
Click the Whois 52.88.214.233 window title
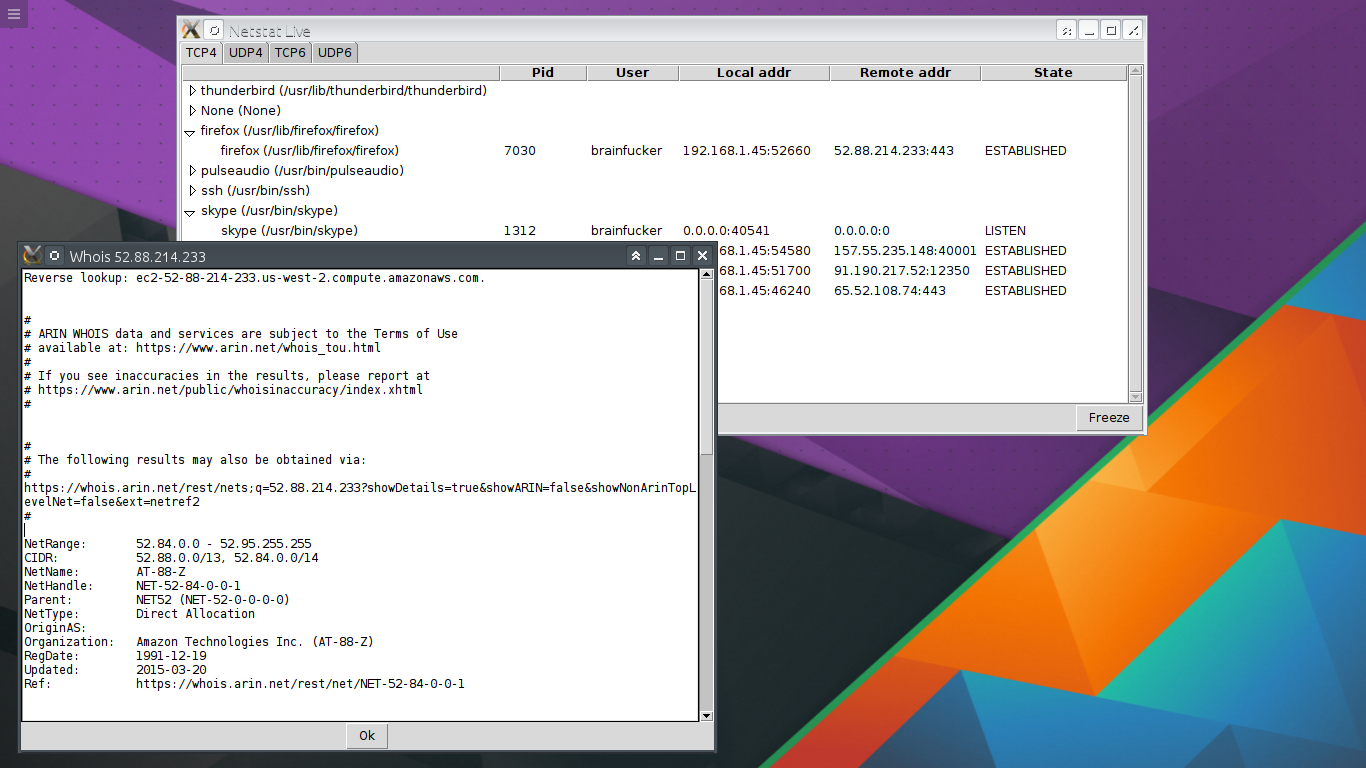[x=137, y=257]
